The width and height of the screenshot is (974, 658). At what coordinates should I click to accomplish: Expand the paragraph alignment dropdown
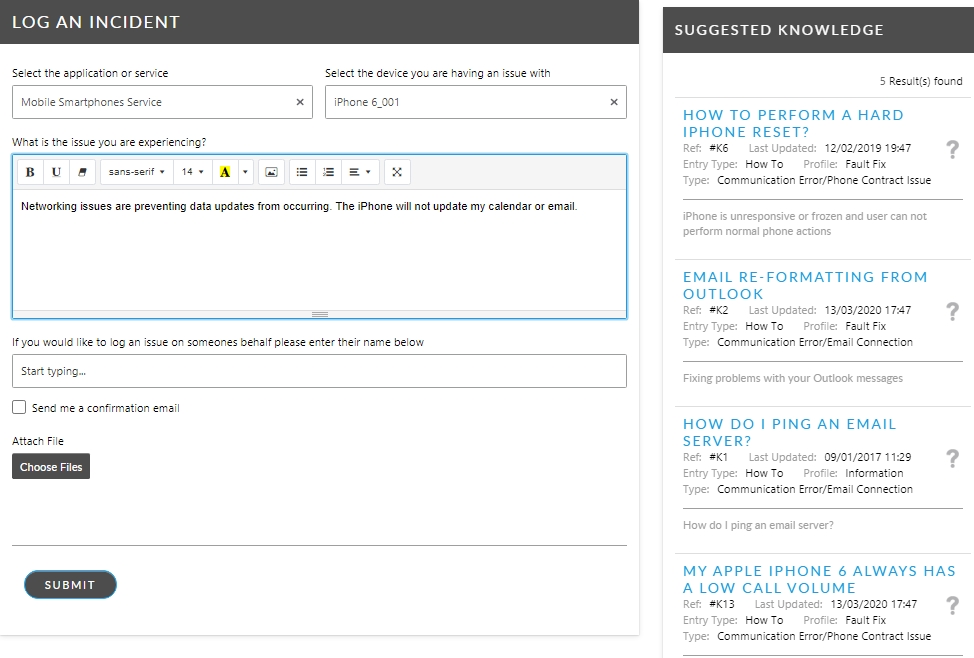359,172
